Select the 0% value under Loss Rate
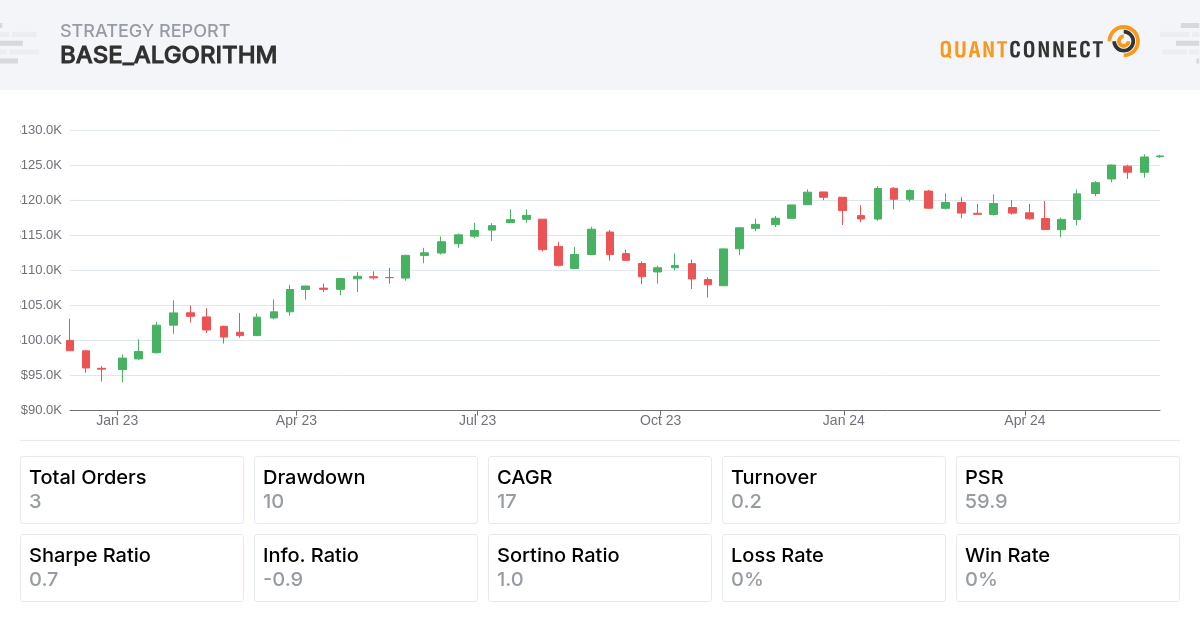The image size is (1200, 632). (747, 580)
